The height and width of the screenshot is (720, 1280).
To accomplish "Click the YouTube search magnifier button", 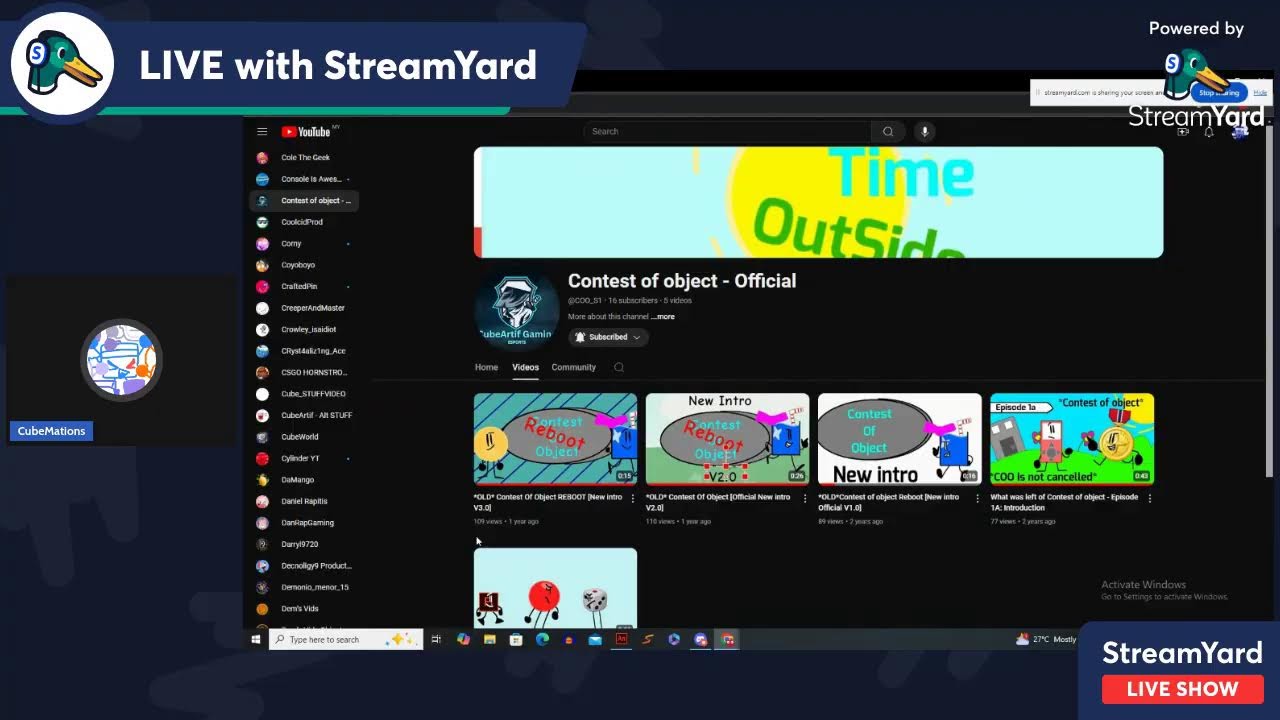I will (x=888, y=132).
